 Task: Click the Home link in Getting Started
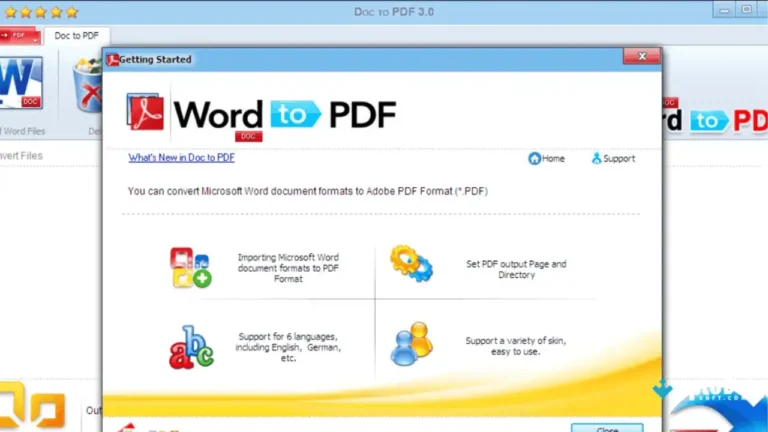click(547, 159)
